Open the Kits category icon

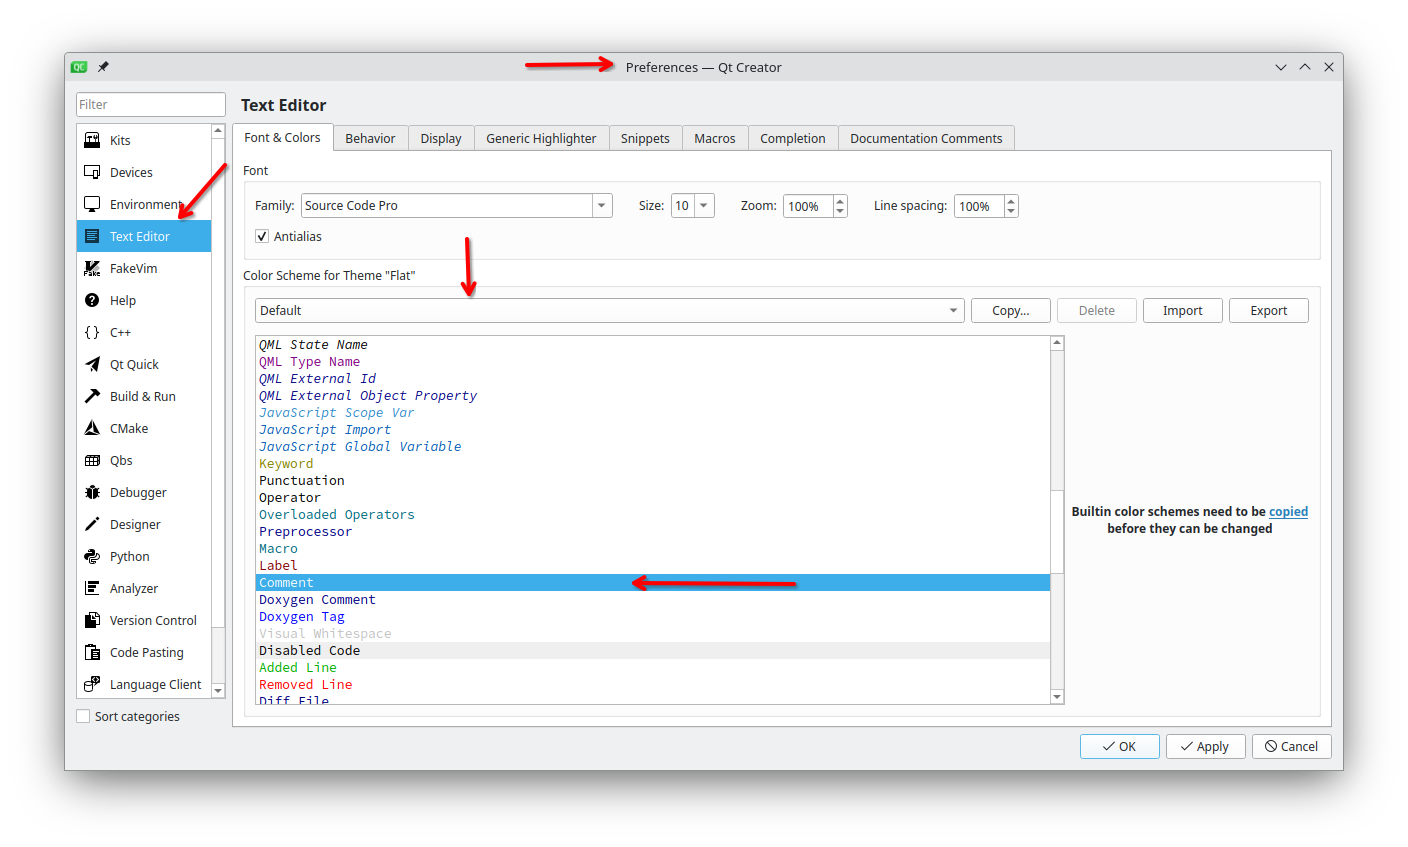(x=92, y=140)
